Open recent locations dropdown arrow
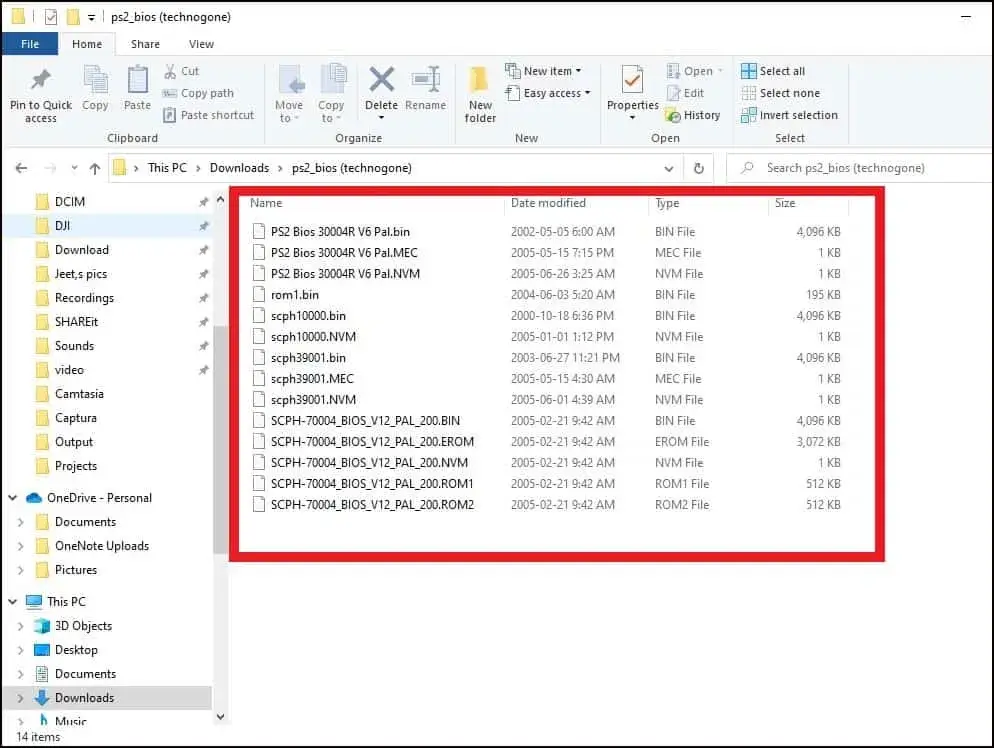 coord(74,168)
